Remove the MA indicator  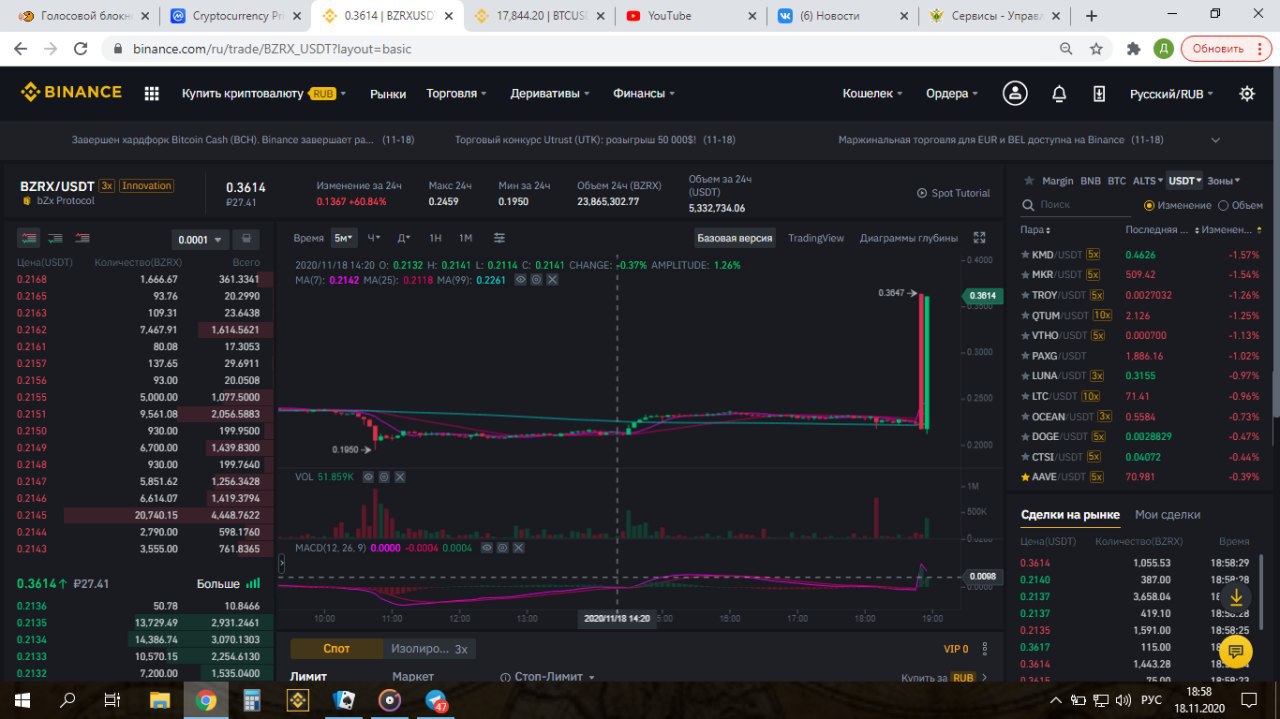coord(552,280)
